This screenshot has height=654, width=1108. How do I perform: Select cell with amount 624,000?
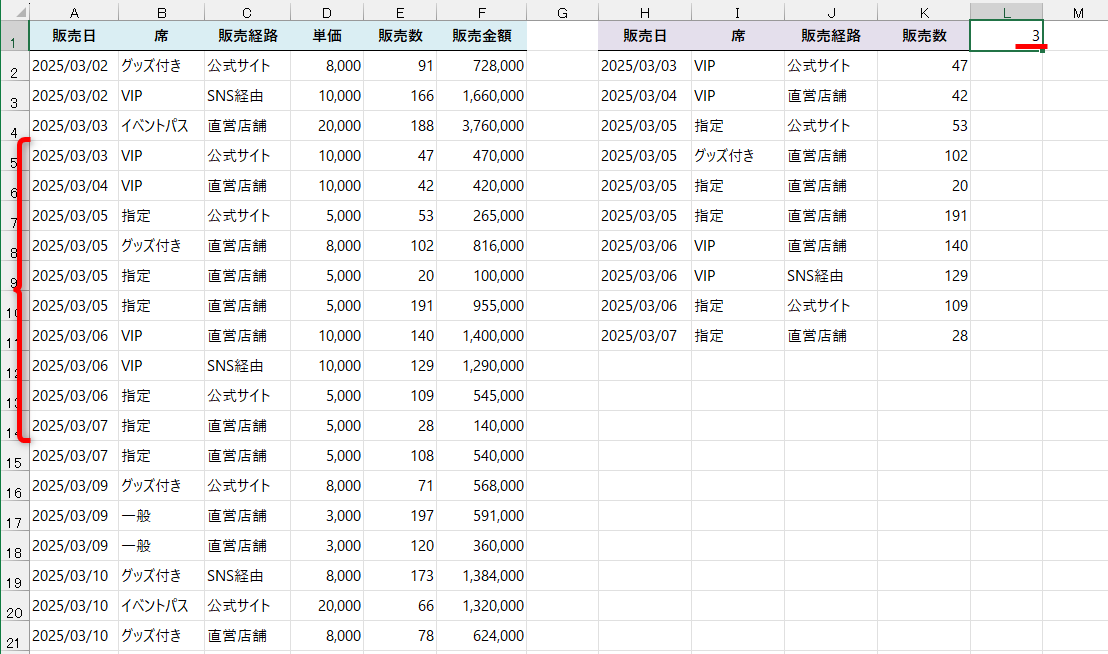pyautogui.click(x=482, y=636)
